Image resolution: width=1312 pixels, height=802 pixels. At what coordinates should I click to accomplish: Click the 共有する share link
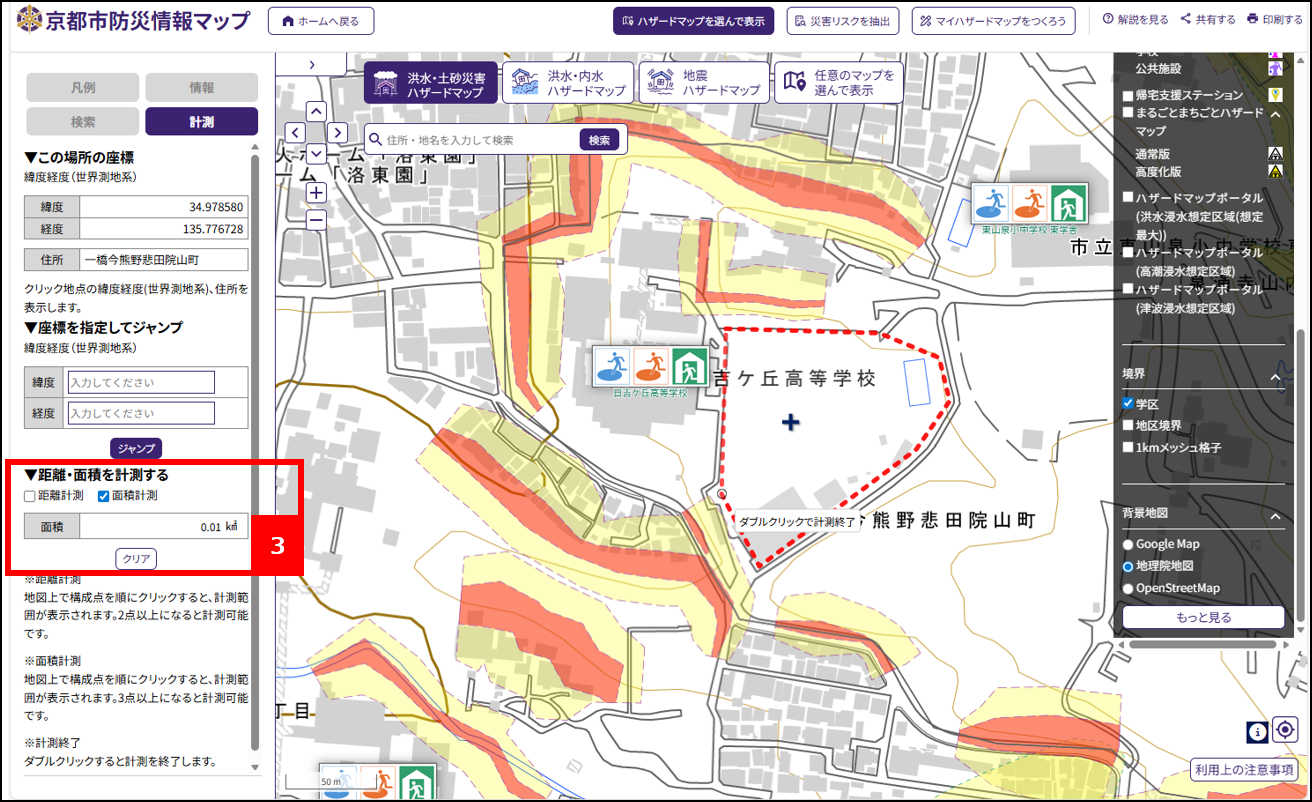[x=1208, y=19]
